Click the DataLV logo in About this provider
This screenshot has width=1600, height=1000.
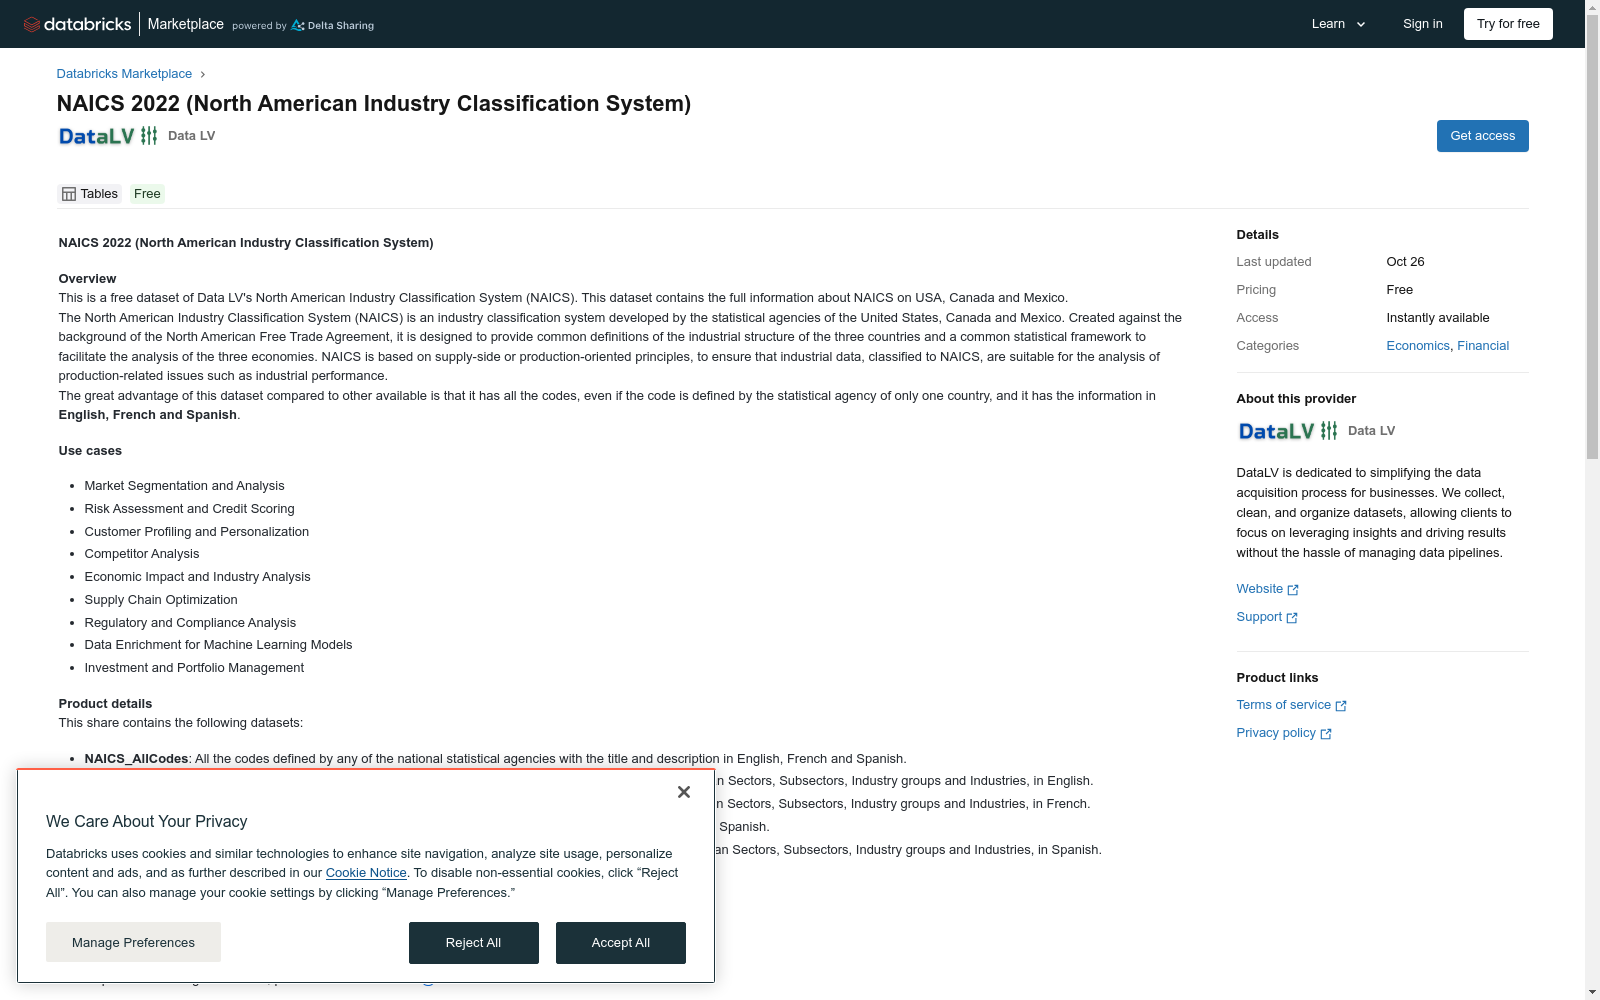tap(1288, 431)
